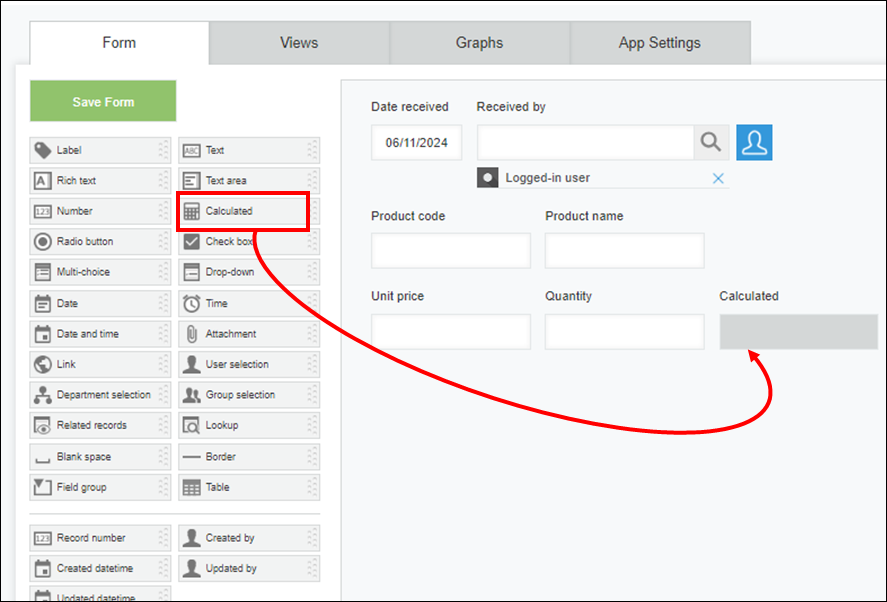Toggle the Logged-in user checkbox
The image size is (887, 602).
[488, 177]
